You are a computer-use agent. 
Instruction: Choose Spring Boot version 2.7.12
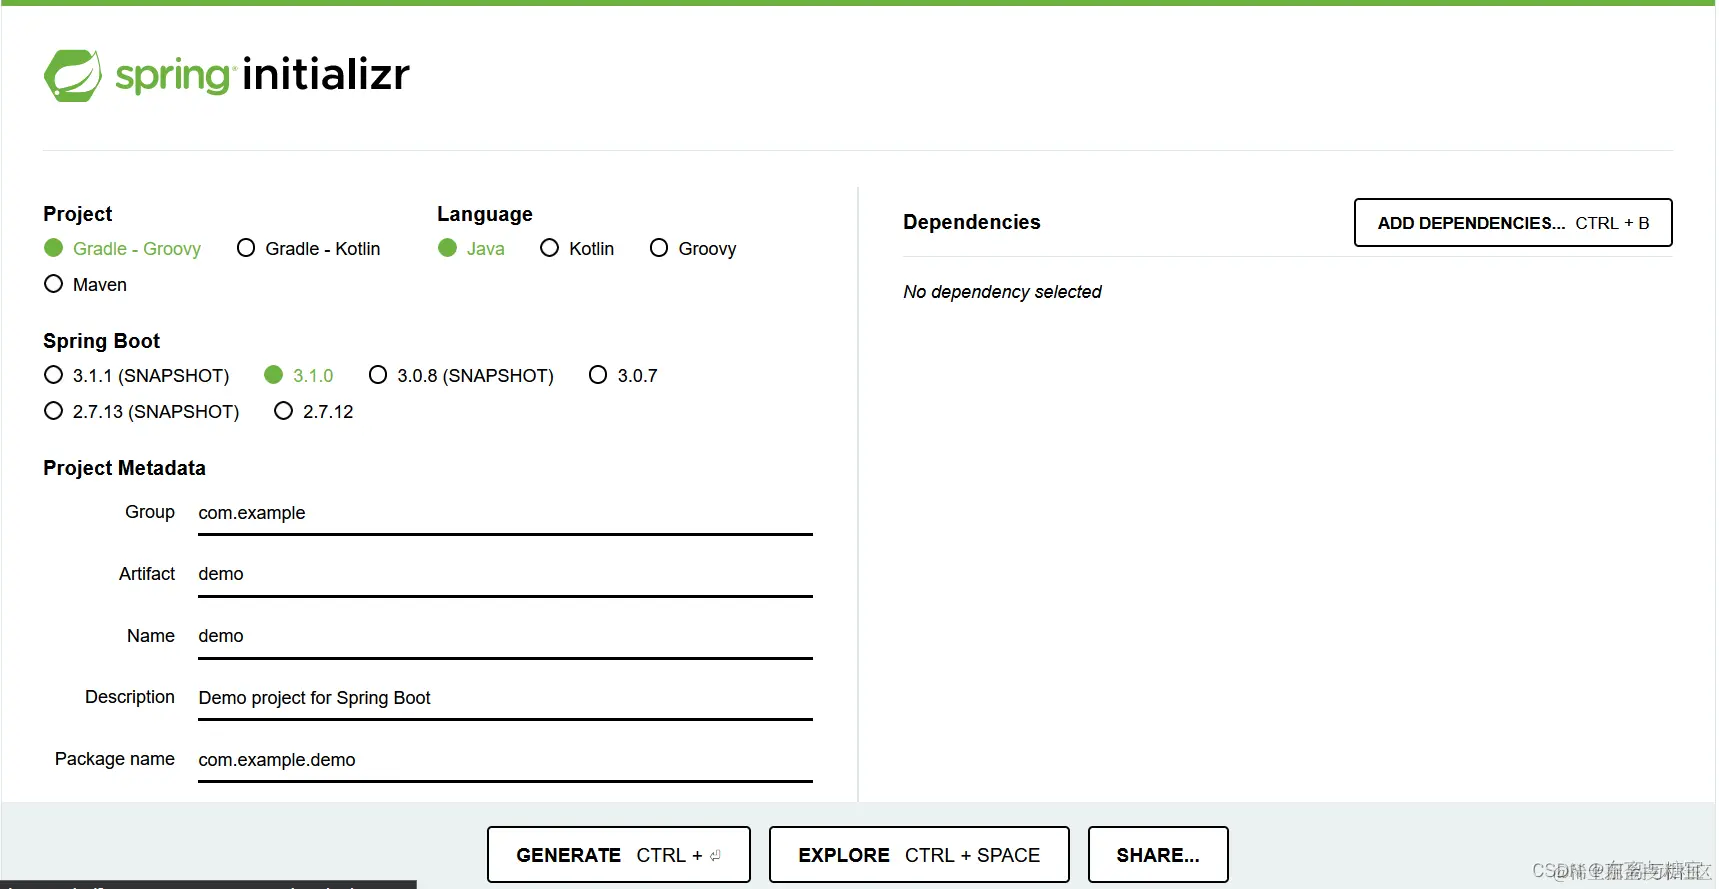pyautogui.click(x=314, y=411)
